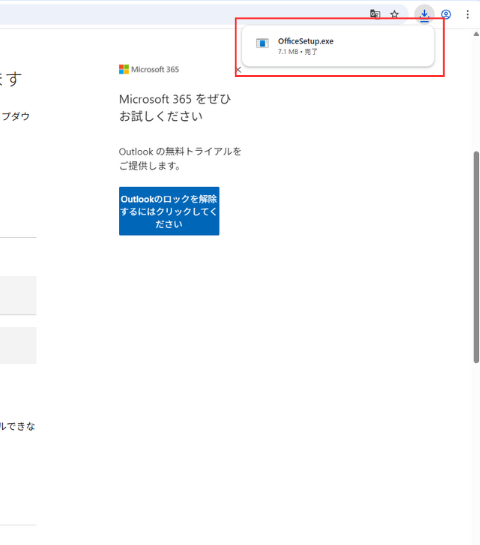Click the page scrollbar up arrow

click(476, 34)
